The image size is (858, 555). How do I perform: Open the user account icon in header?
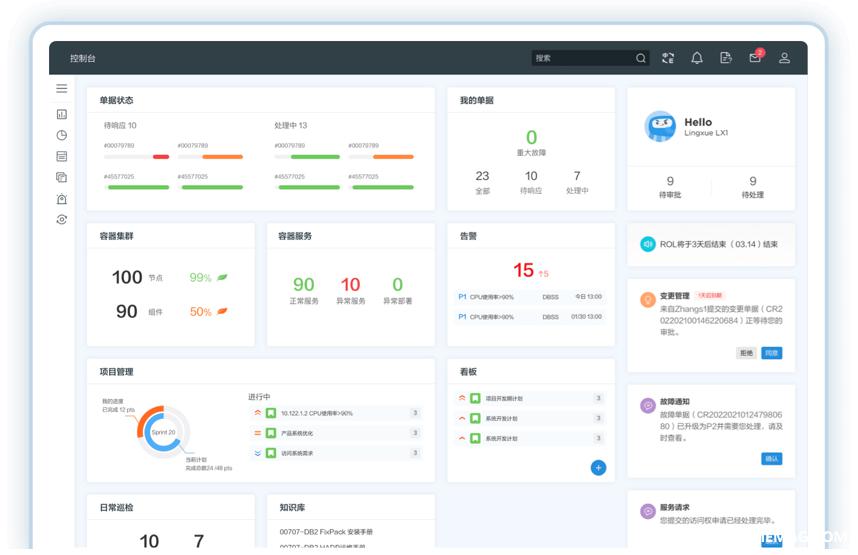tap(784, 58)
